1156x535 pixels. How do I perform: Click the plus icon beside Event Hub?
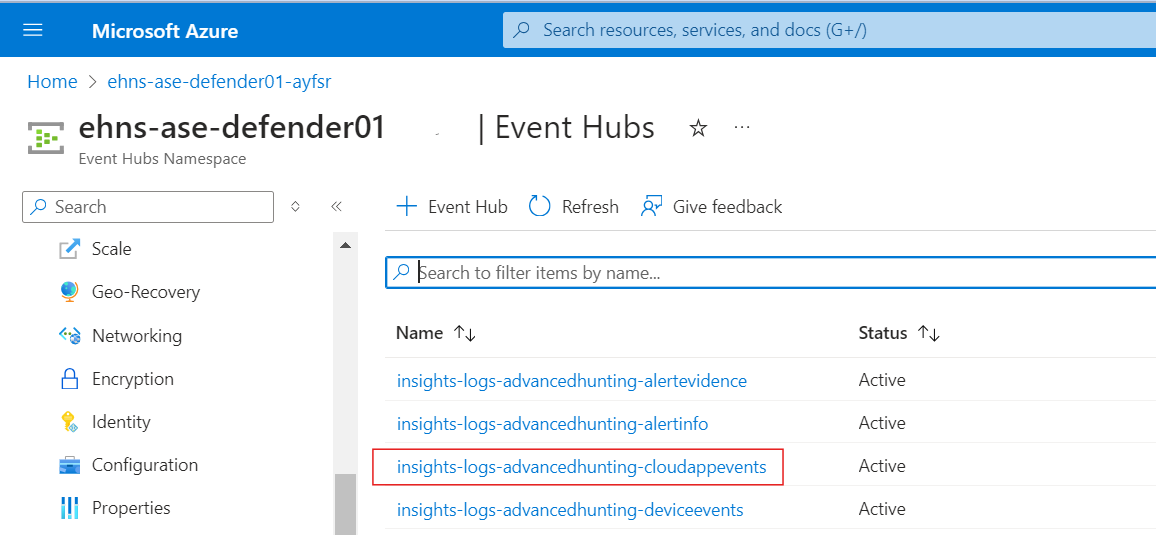(406, 206)
